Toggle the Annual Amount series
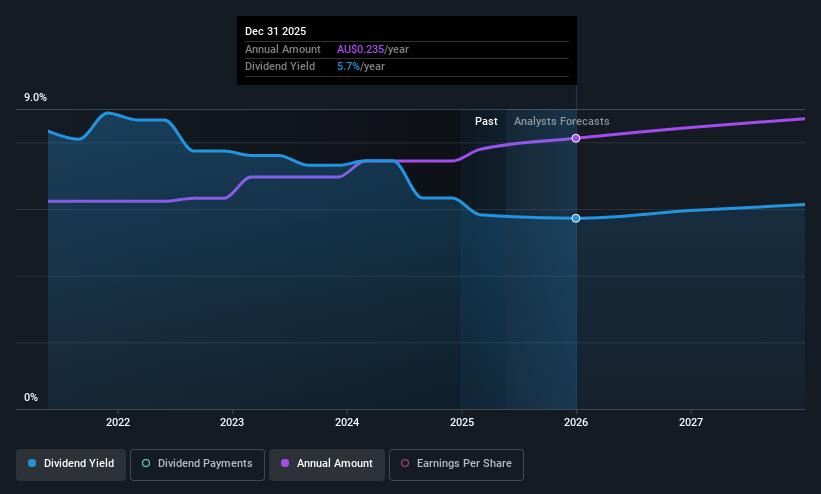Viewport: 821px width, 494px height. [x=327, y=465]
